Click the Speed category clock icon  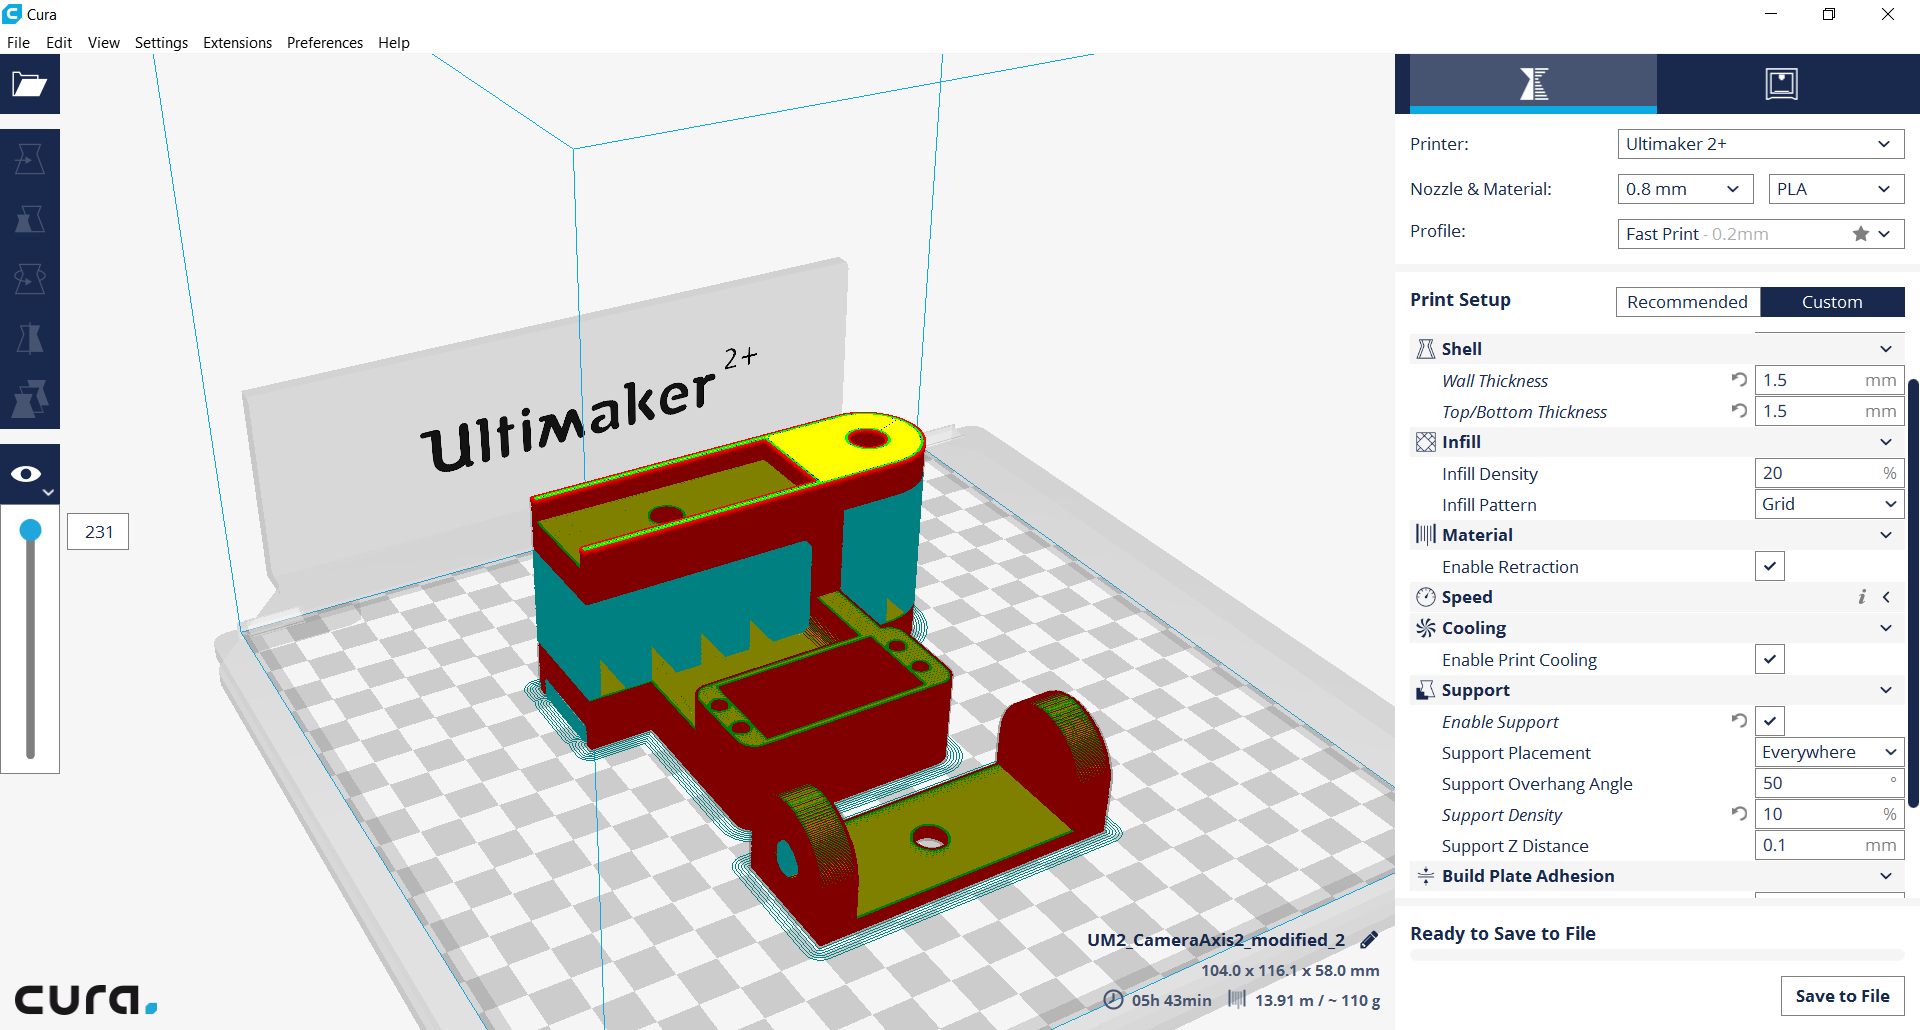tap(1426, 597)
